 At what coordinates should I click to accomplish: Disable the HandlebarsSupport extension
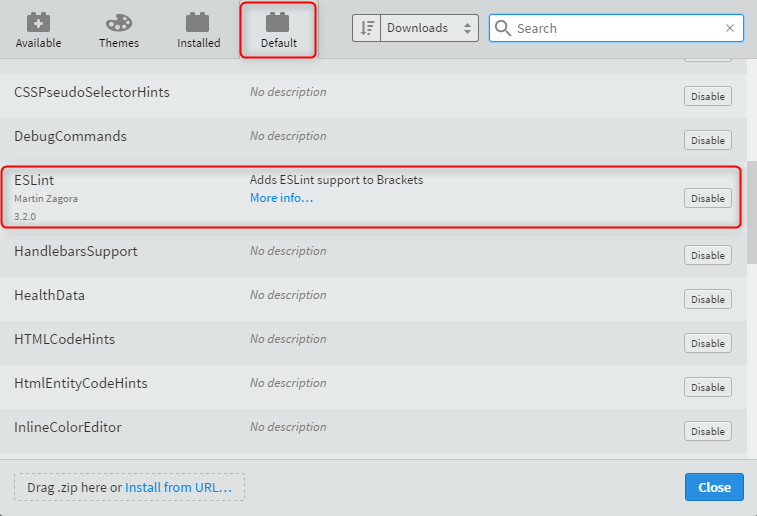pyautogui.click(x=707, y=255)
